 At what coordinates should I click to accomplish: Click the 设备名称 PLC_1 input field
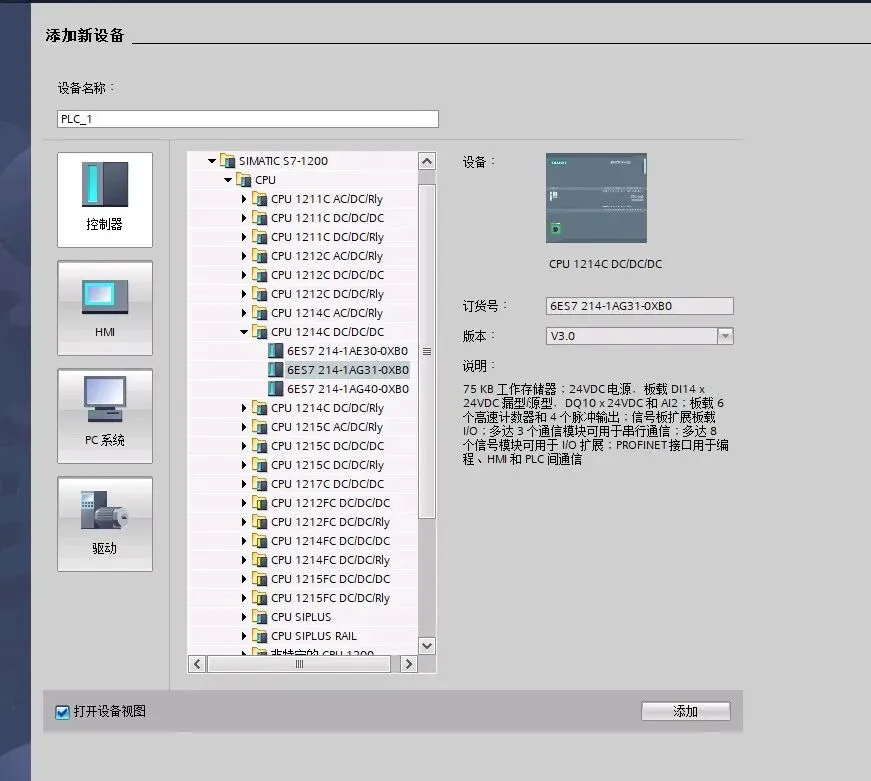coord(248,119)
